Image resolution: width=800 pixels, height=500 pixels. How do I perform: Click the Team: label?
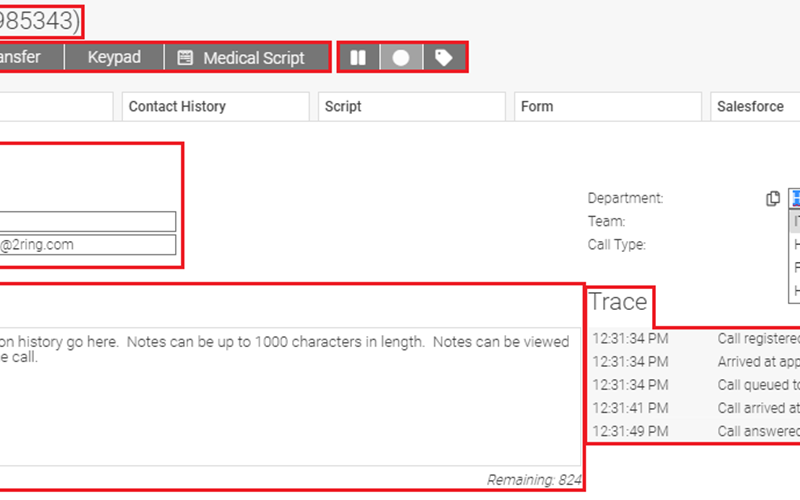pyautogui.click(x=606, y=221)
